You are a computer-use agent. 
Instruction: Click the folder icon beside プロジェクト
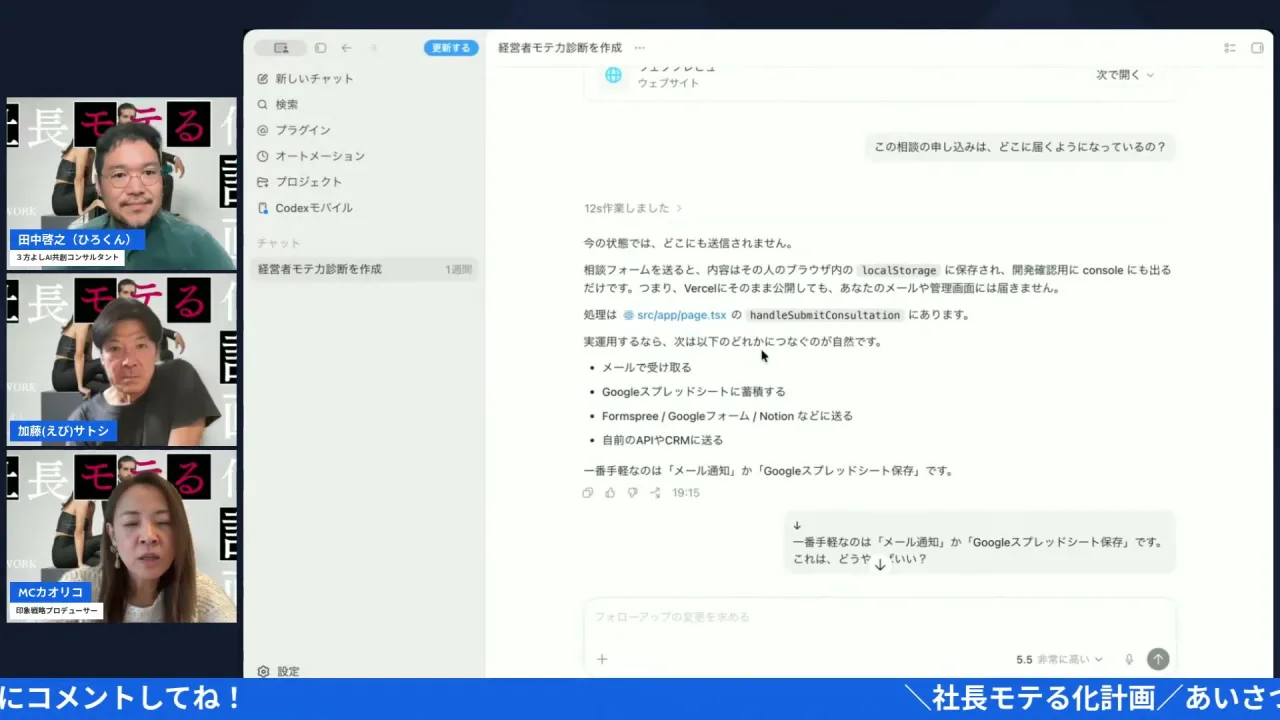coord(263,182)
